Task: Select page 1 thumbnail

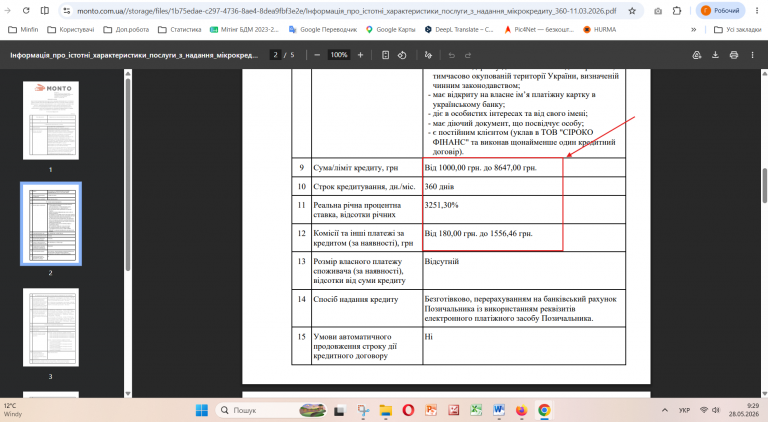Action: 50,120
